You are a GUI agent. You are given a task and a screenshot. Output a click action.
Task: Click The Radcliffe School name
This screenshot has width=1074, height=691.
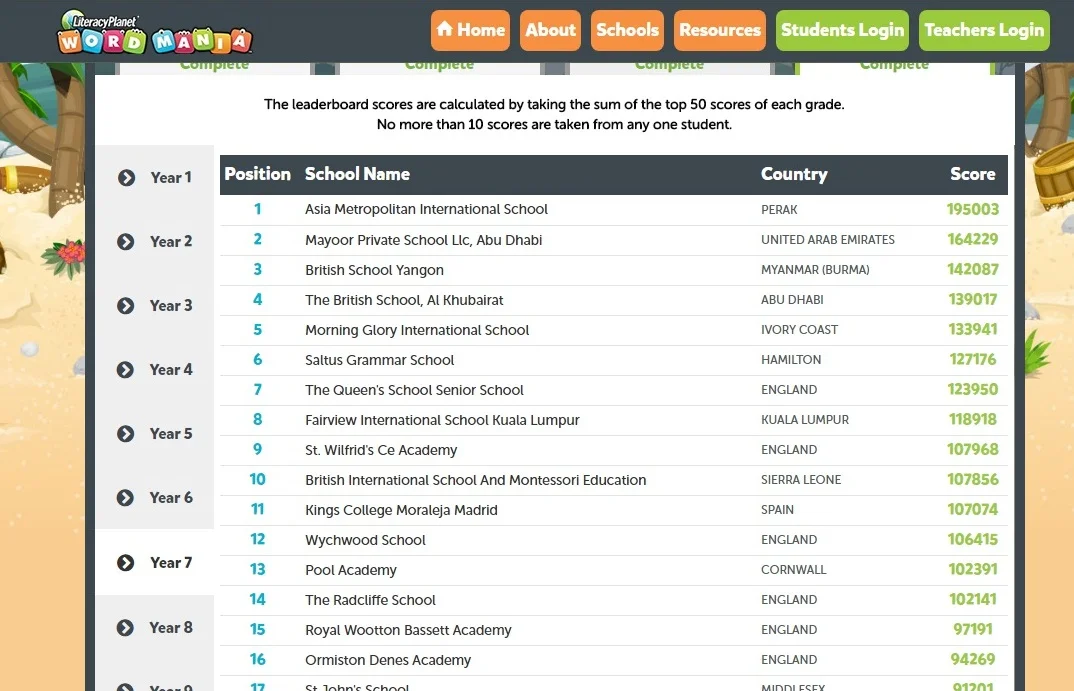click(x=371, y=600)
